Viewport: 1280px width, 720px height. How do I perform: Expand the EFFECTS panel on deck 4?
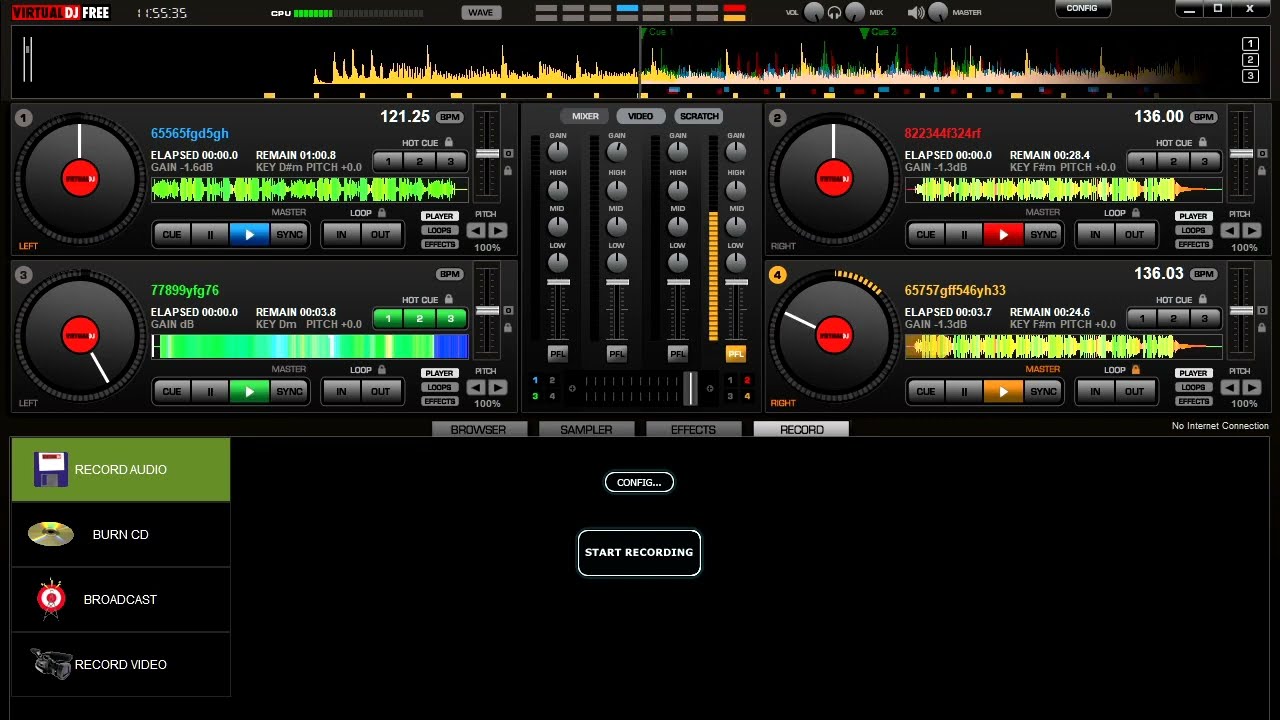1193,401
